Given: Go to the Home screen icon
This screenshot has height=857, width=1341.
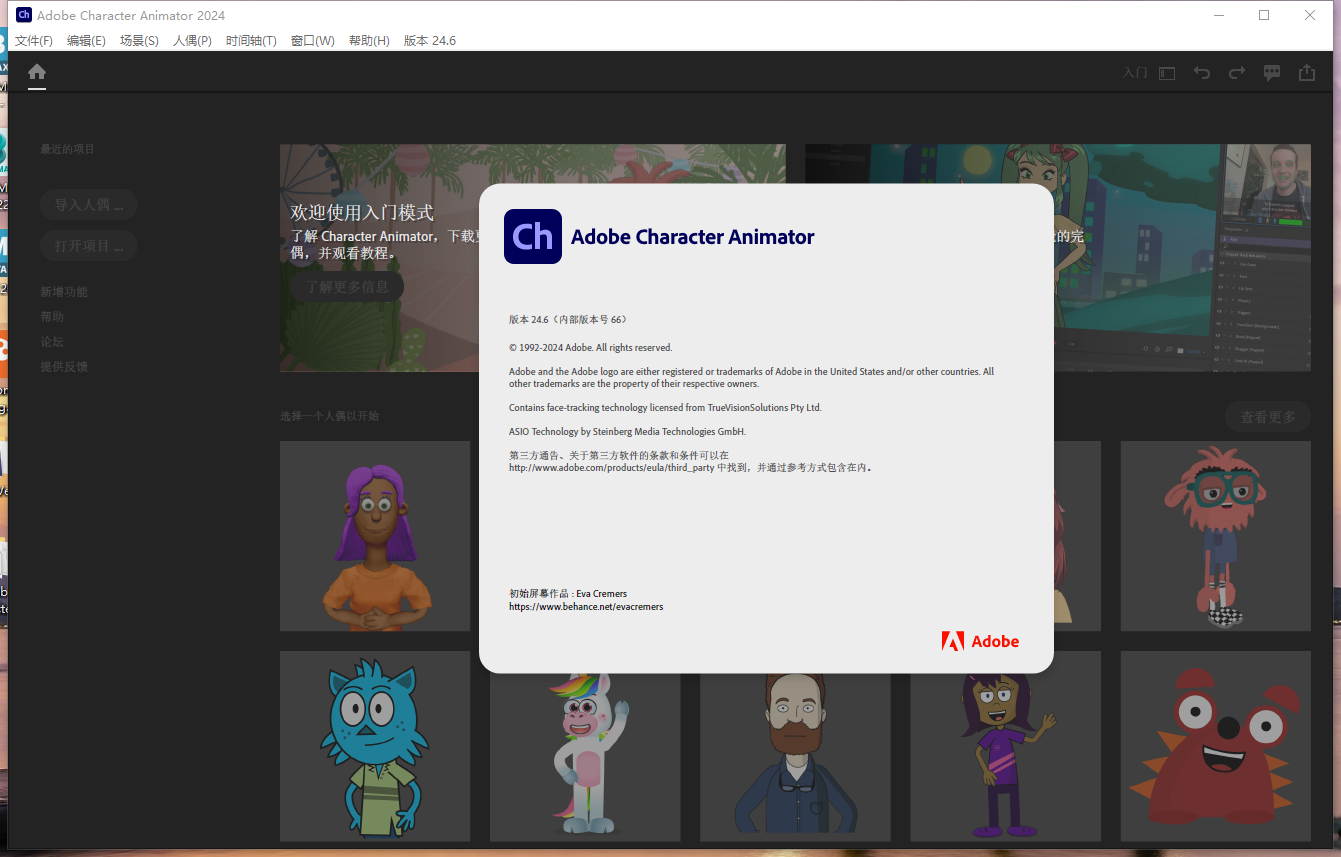Looking at the screenshot, I should (x=37, y=72).
